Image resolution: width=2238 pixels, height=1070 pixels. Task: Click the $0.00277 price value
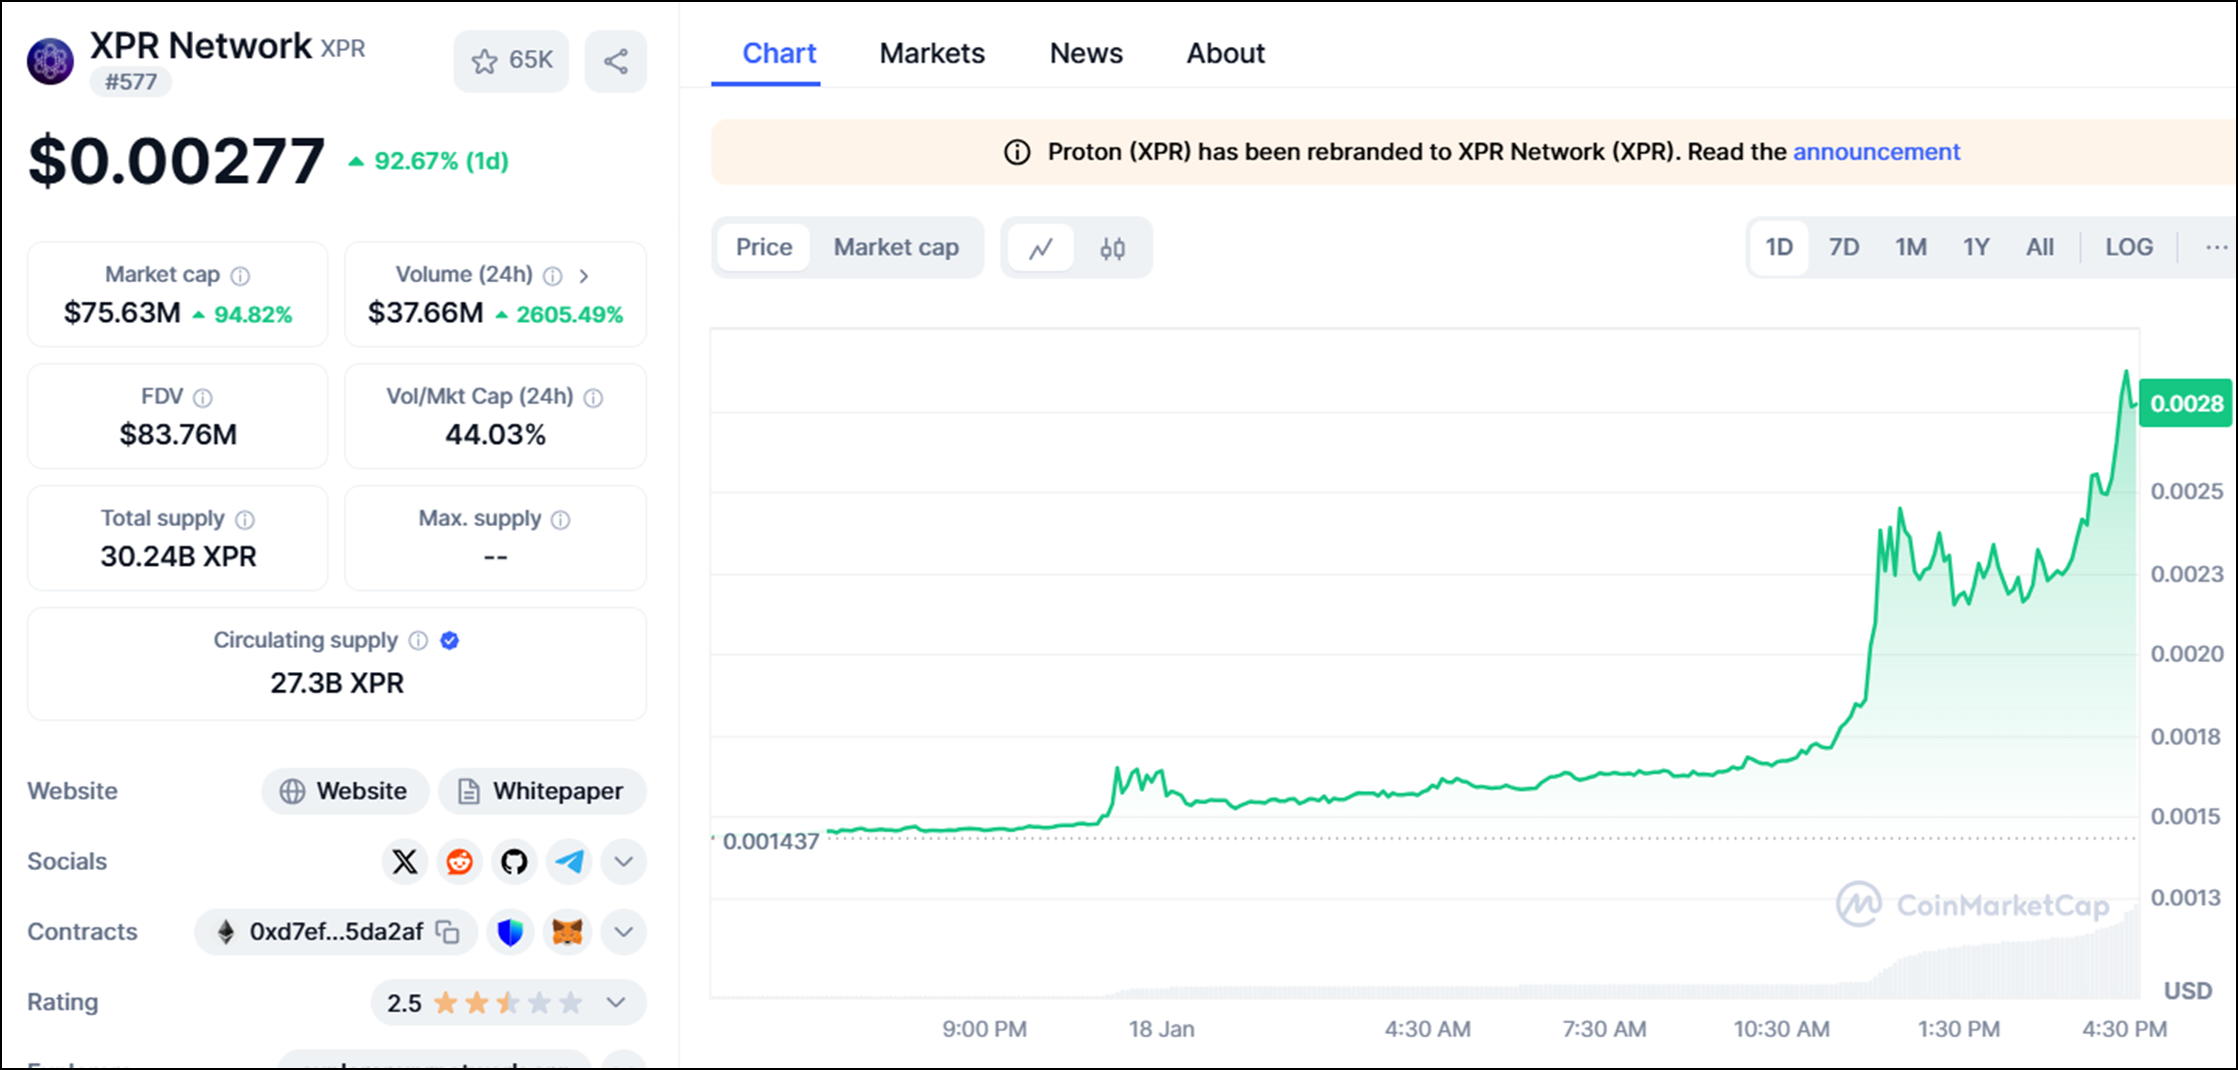[177, 161]
